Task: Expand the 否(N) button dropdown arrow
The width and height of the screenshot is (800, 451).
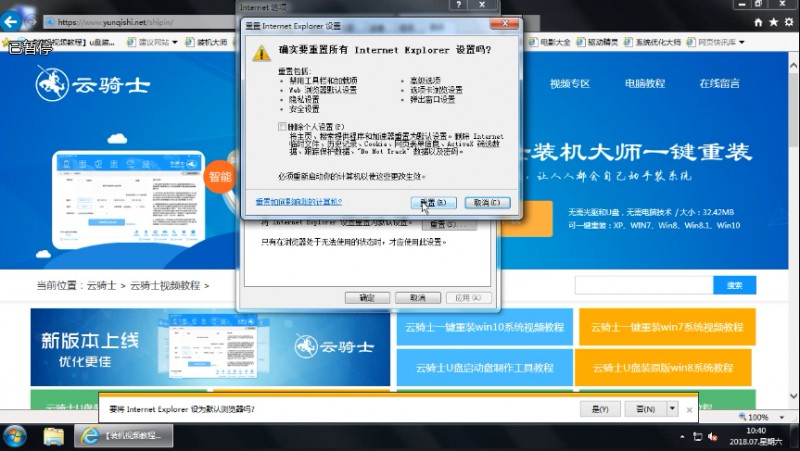Action: tap(672, 409)
